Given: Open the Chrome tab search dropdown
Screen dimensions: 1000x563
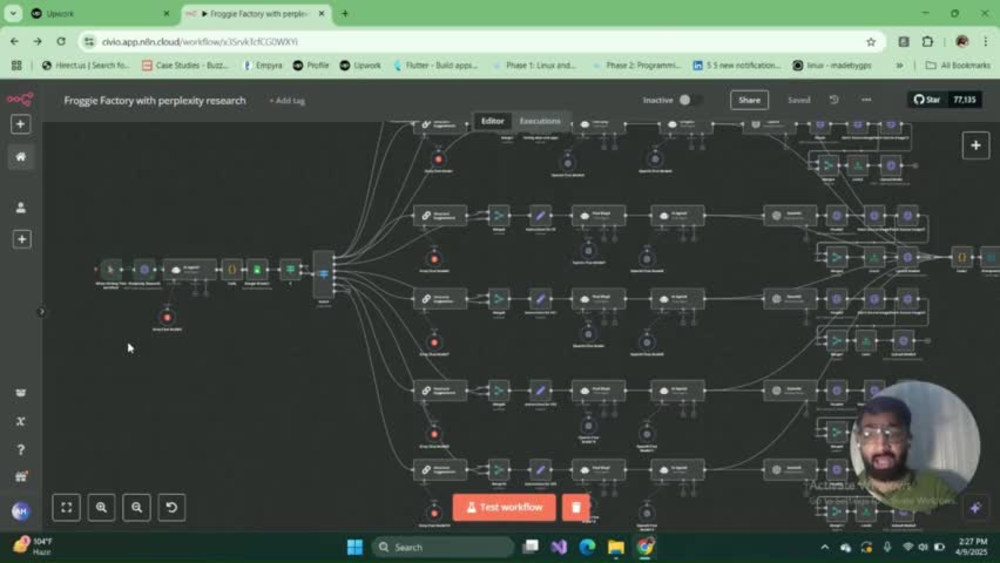Looking at the screenshot, I should click(13, 13).
